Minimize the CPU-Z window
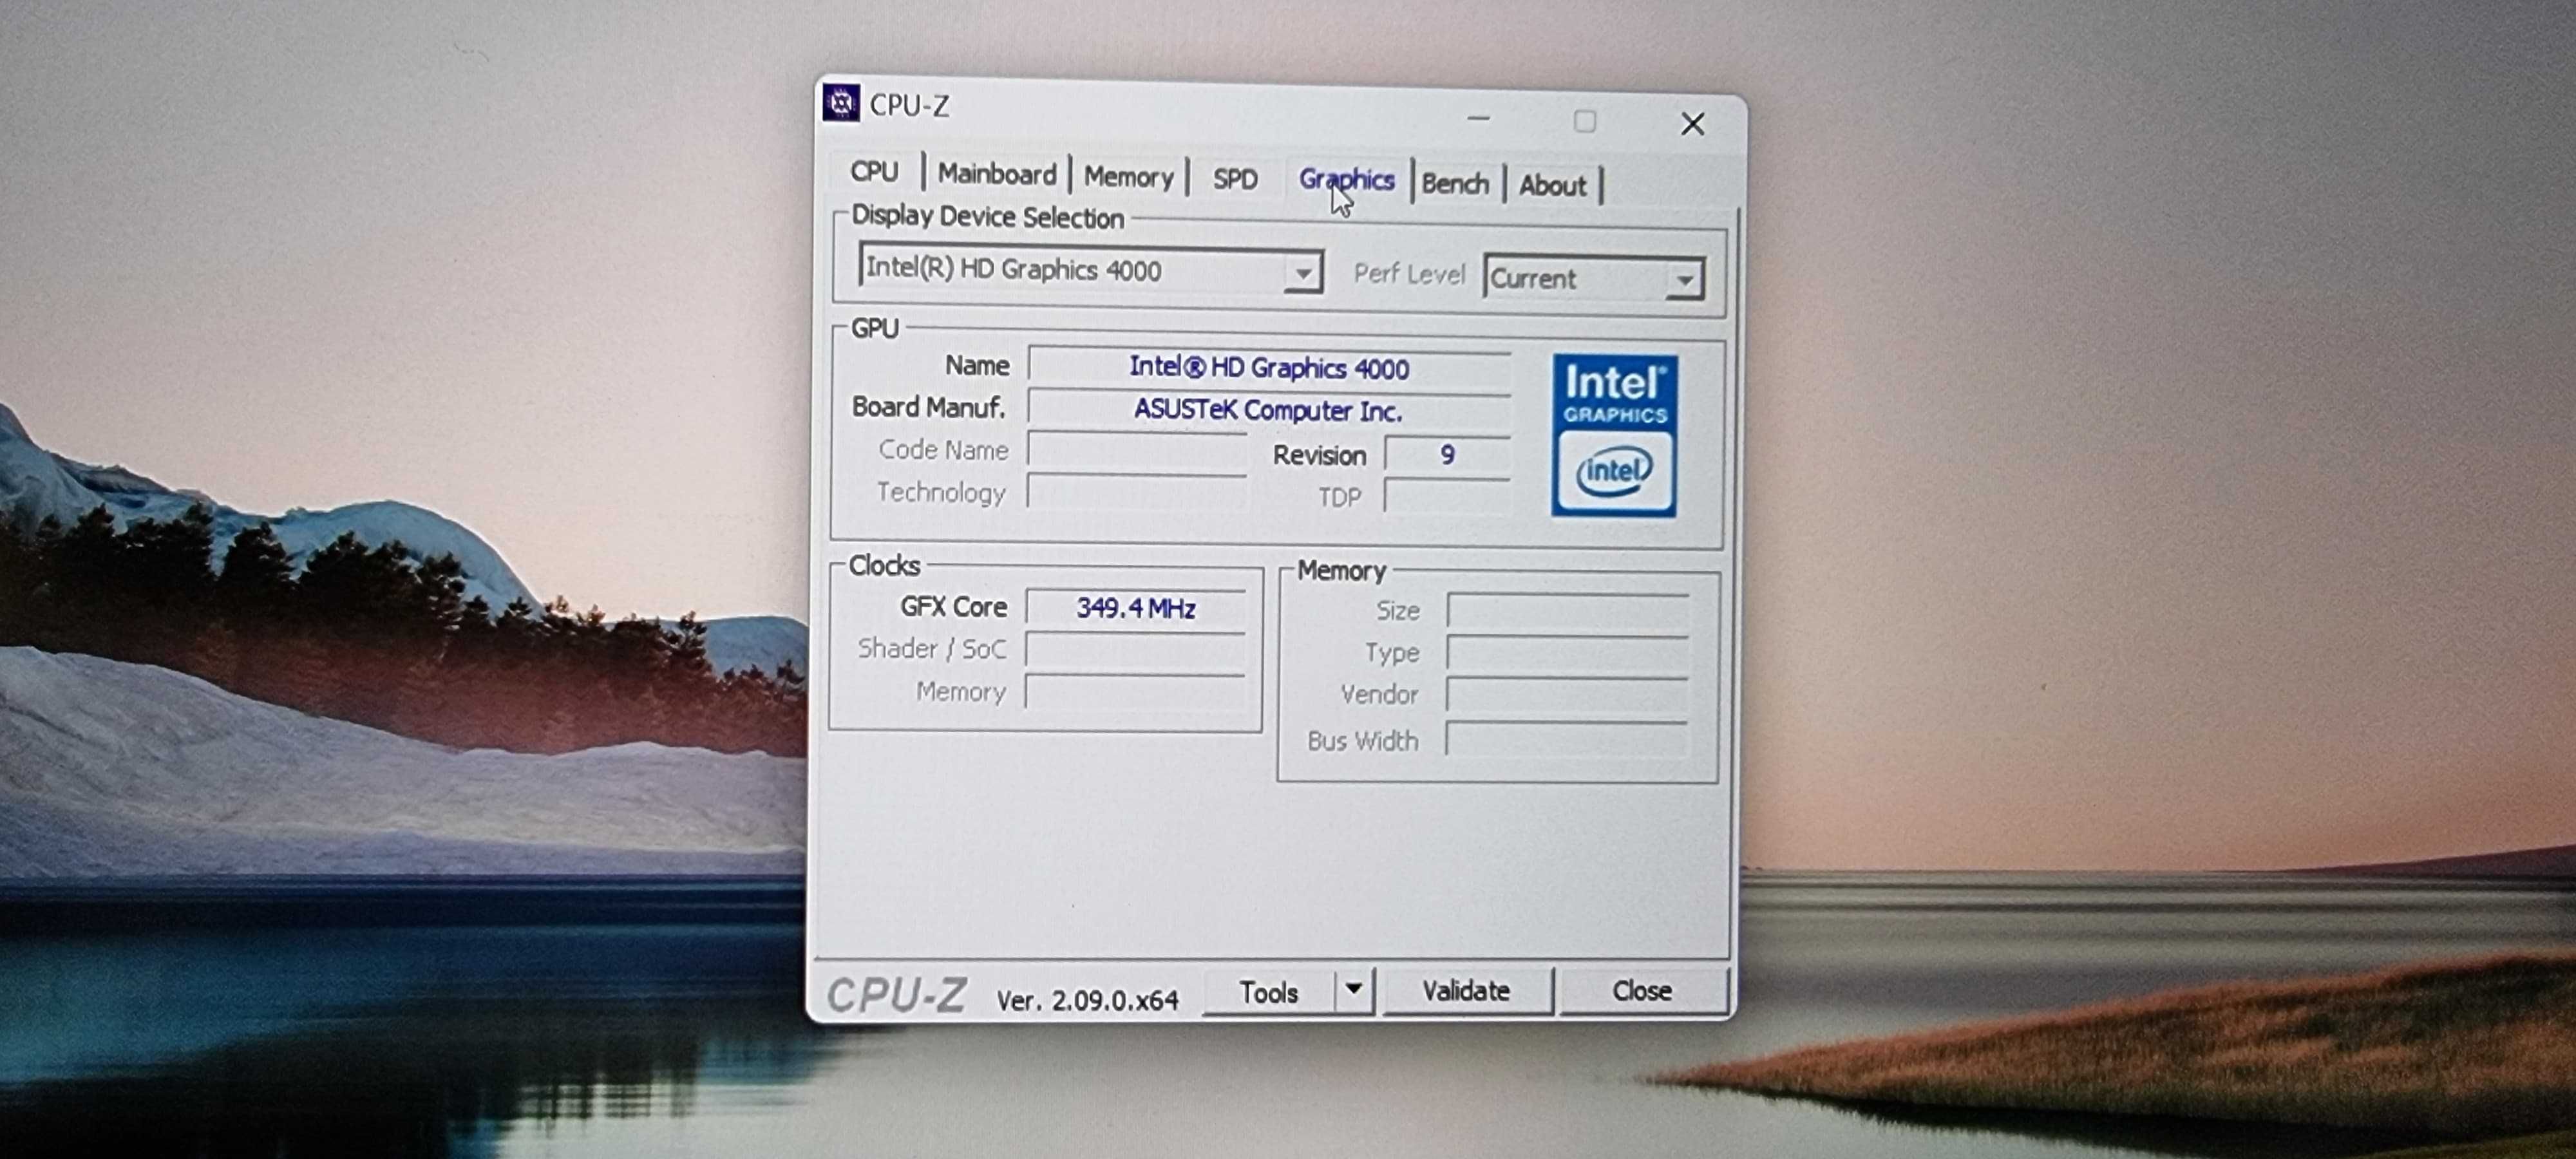 tap(1478, 118)
